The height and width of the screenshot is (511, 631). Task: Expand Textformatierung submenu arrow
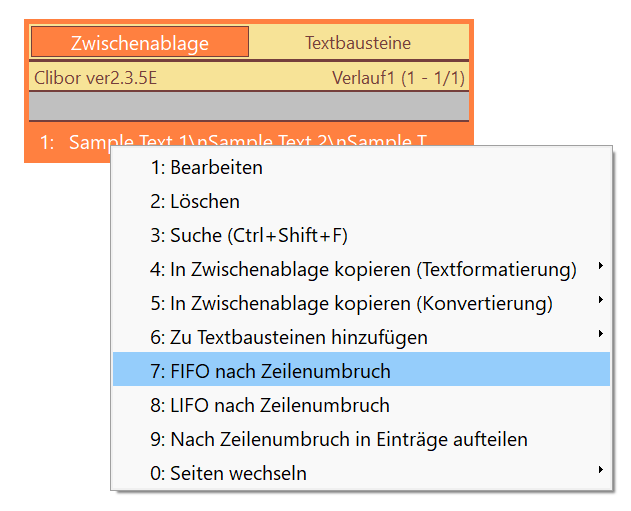600,266
